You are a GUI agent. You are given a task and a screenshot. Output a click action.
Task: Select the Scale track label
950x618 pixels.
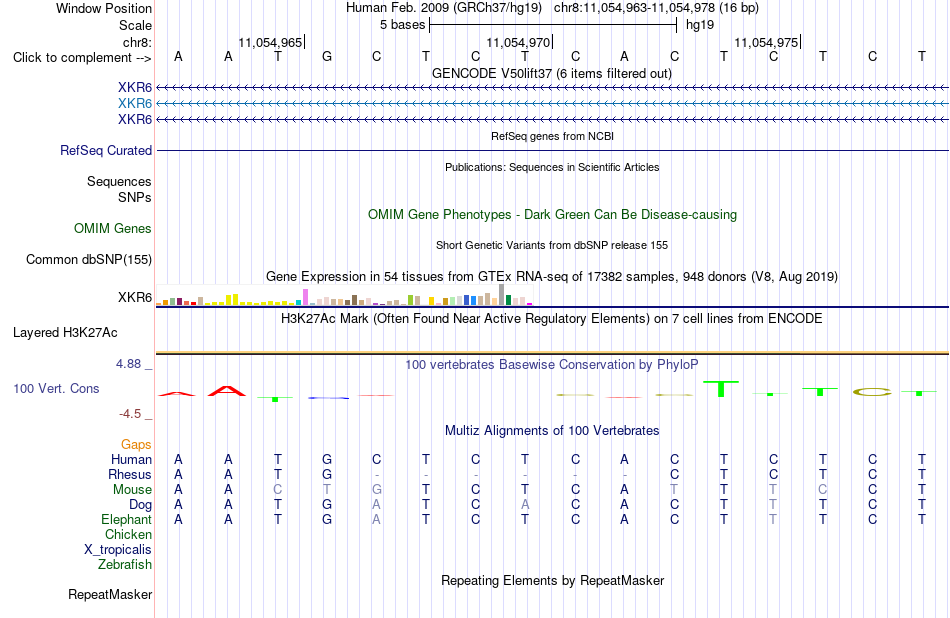tap(135, 25)
